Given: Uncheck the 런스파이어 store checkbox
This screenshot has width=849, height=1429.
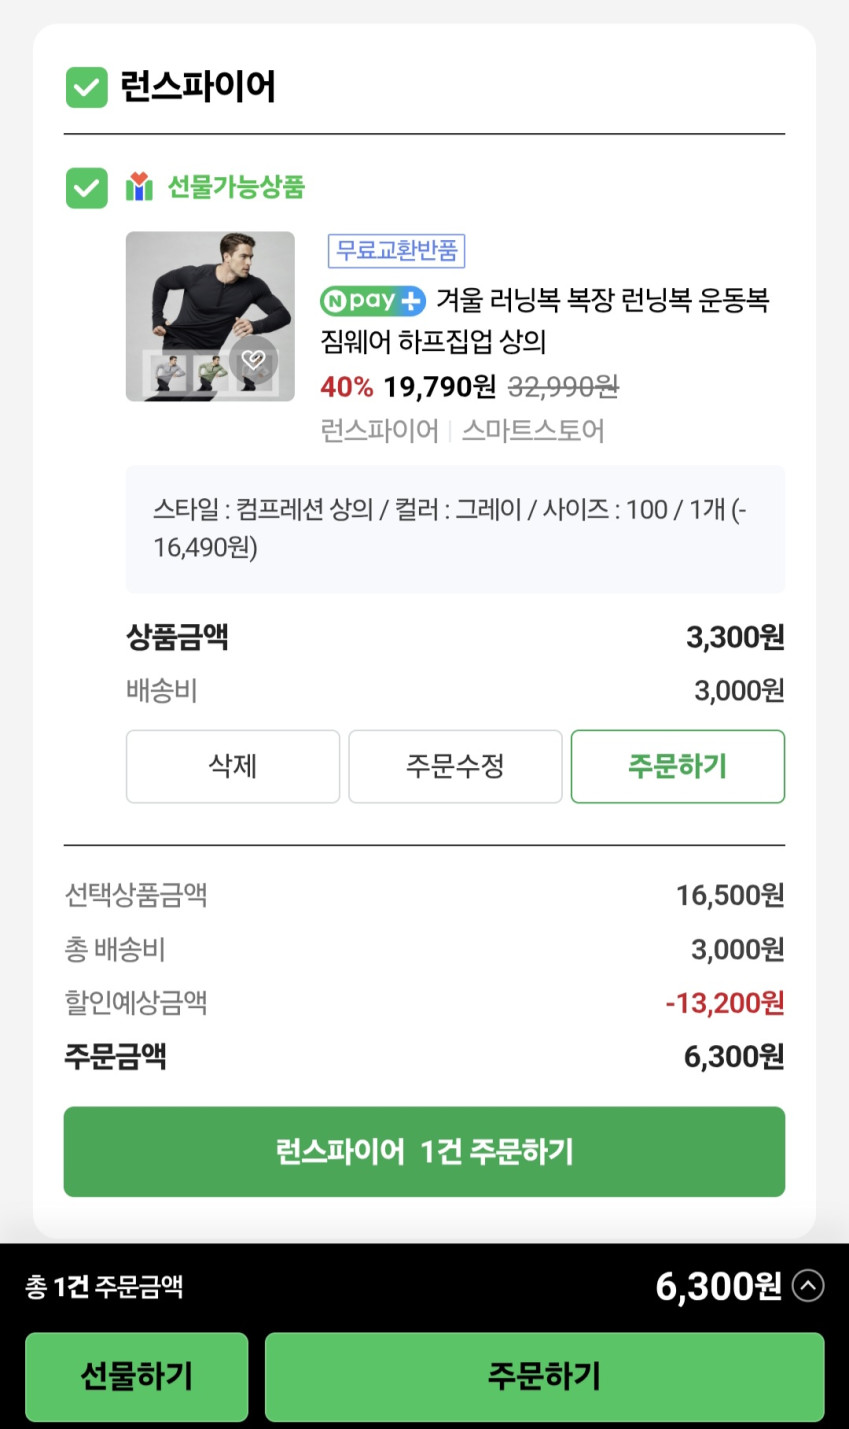Looking at the screenshot, I should tap(87, 87).
